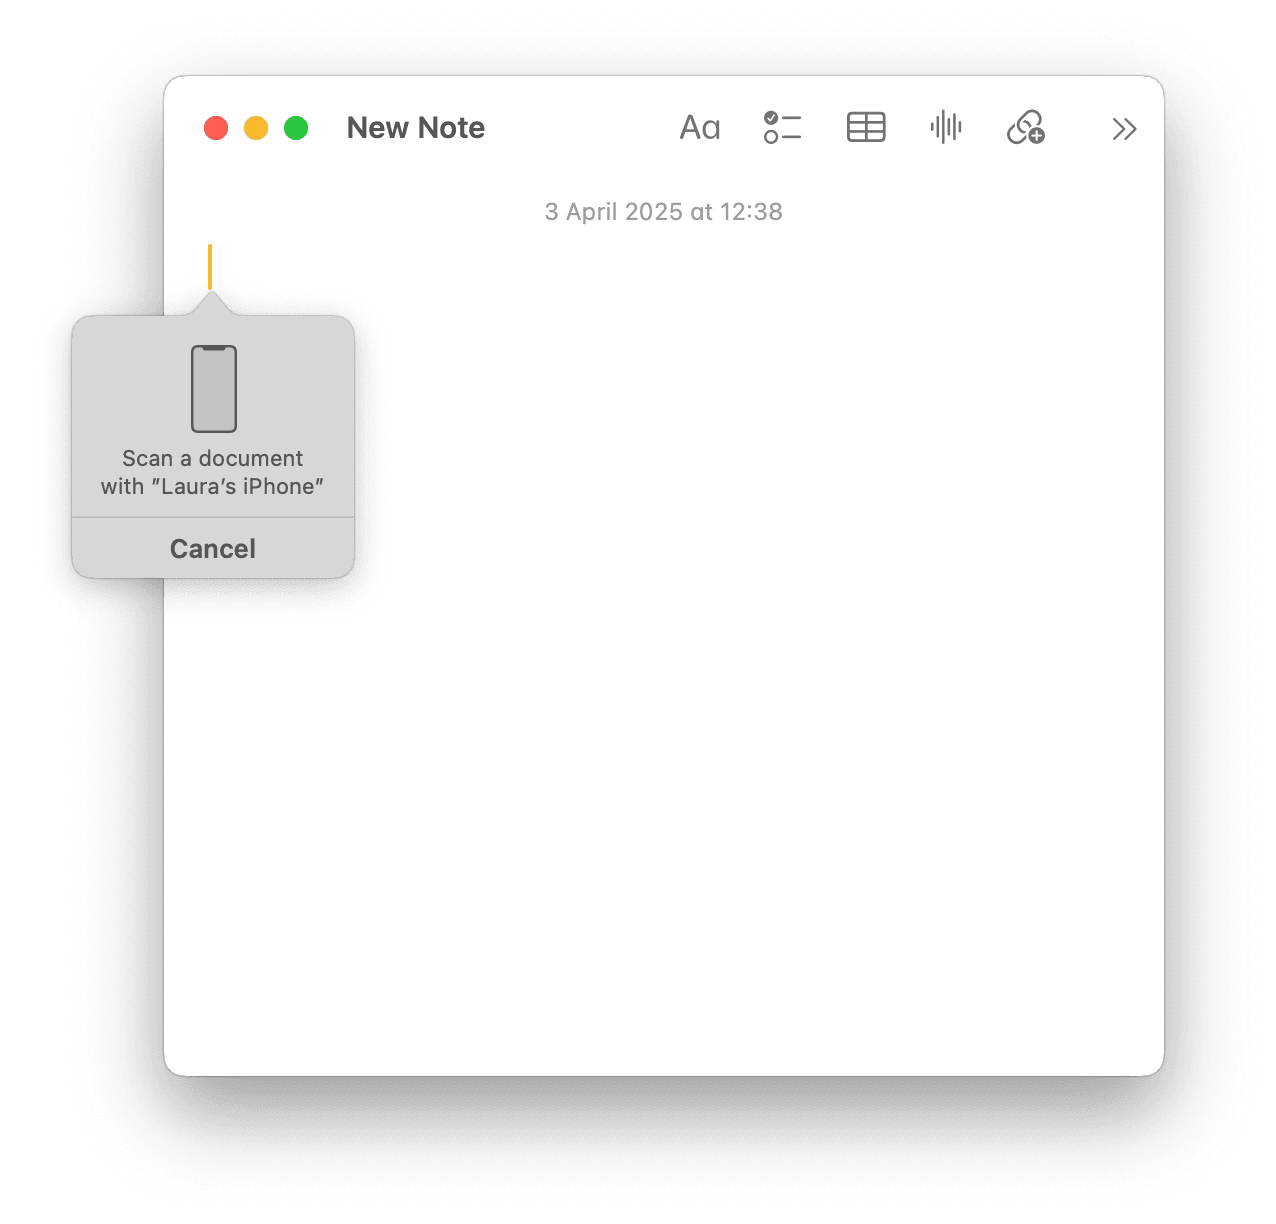Viewport: 1276px width, 1224px height.
Task: Enter full screen using the green button
Action: 296,128
